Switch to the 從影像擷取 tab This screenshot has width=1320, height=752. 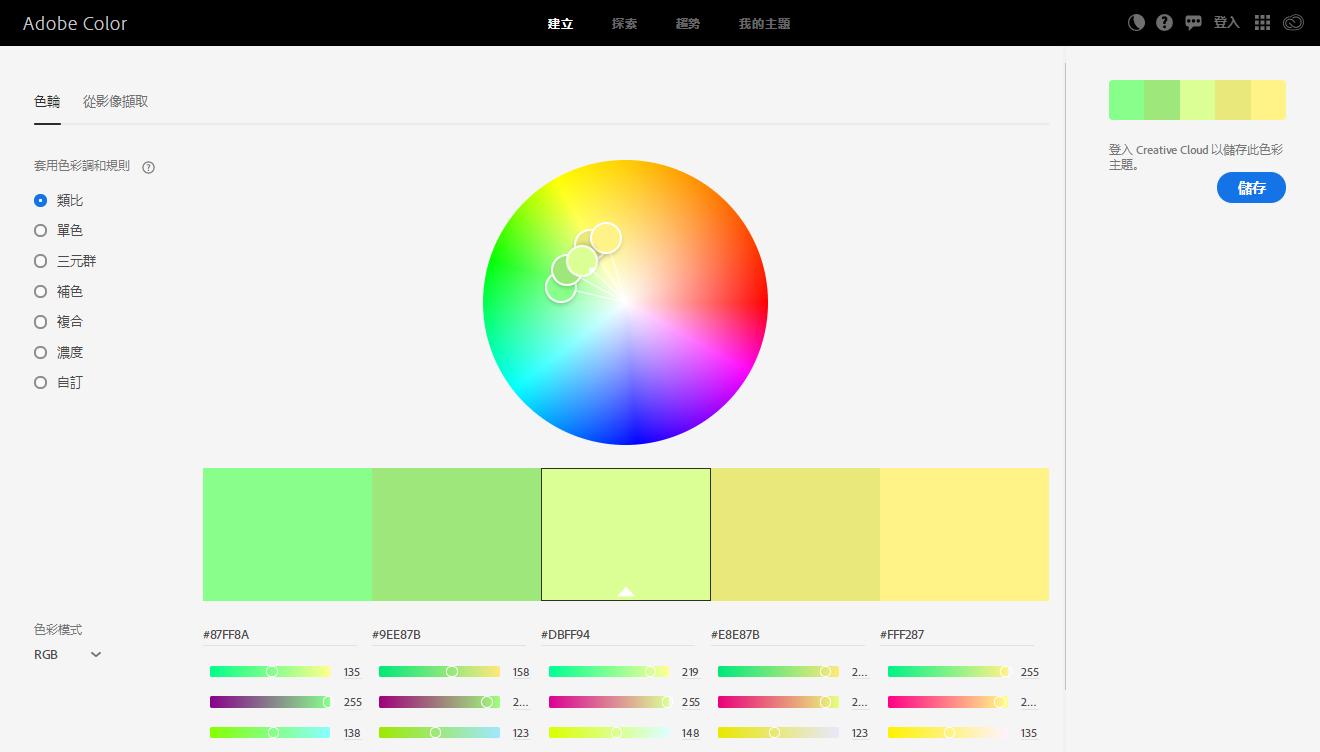pyautogui.click(x=116, y=102)
